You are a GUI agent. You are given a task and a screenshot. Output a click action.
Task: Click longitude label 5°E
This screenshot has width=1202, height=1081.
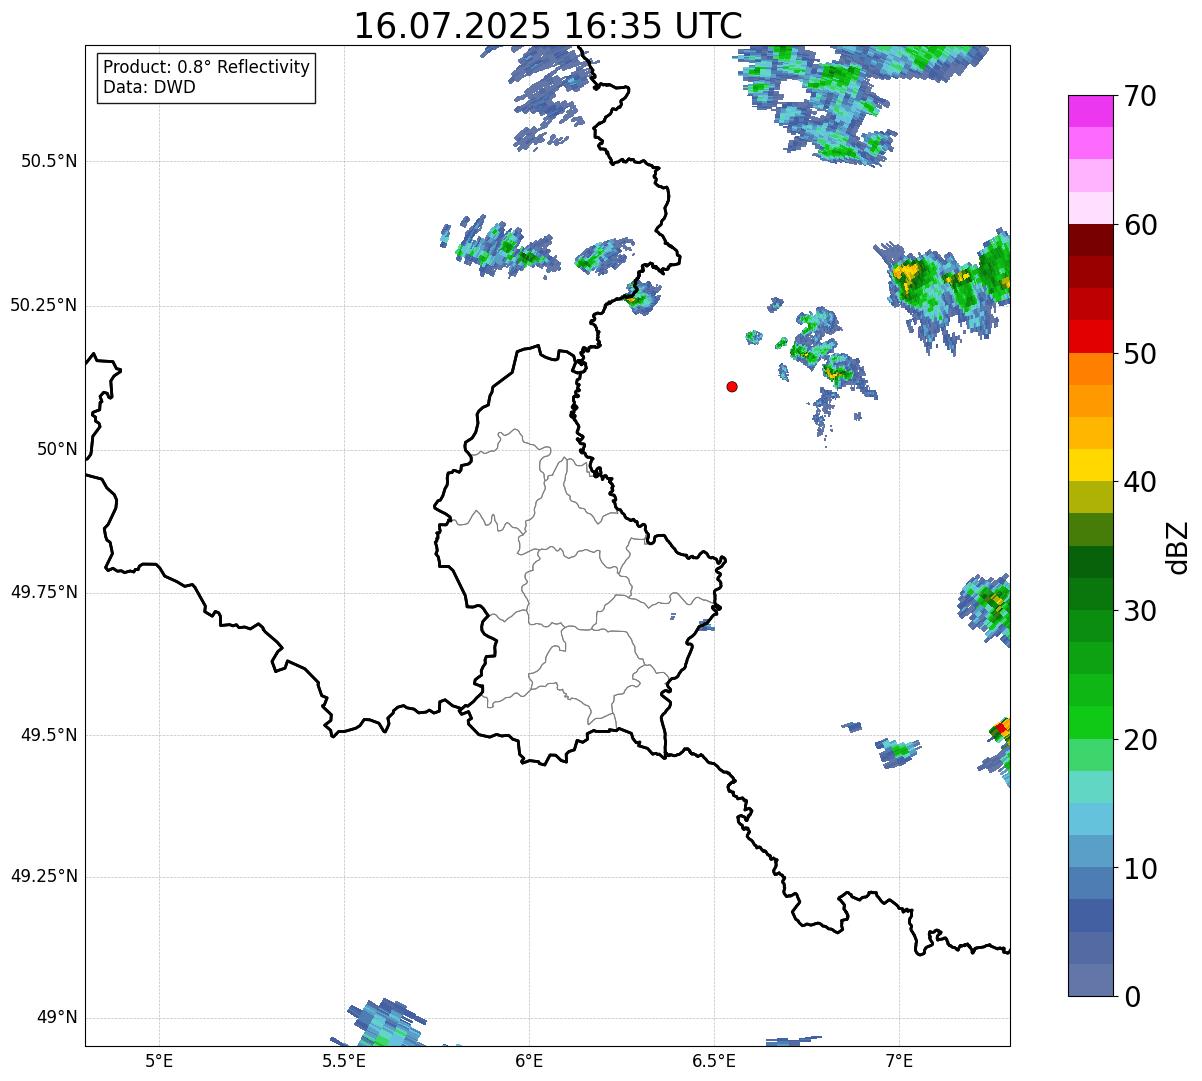click(159, 1061)
